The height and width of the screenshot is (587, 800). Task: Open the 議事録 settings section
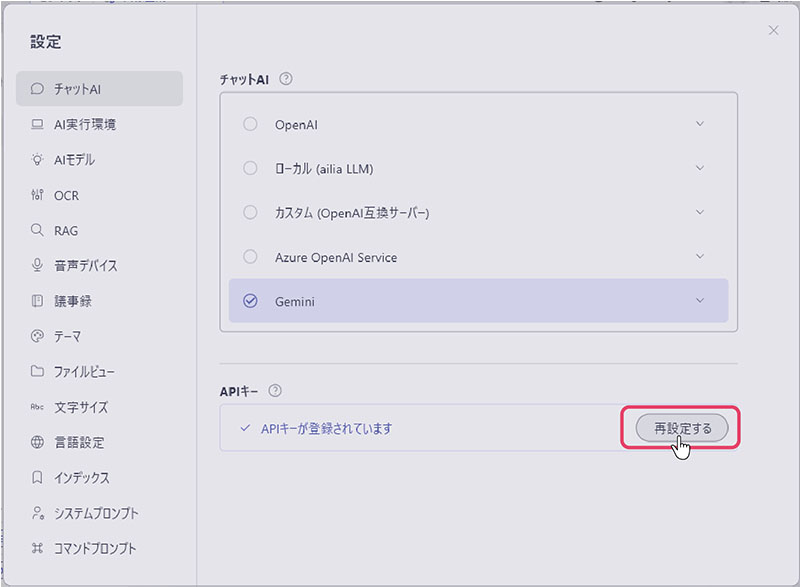(x=72, y=301)
